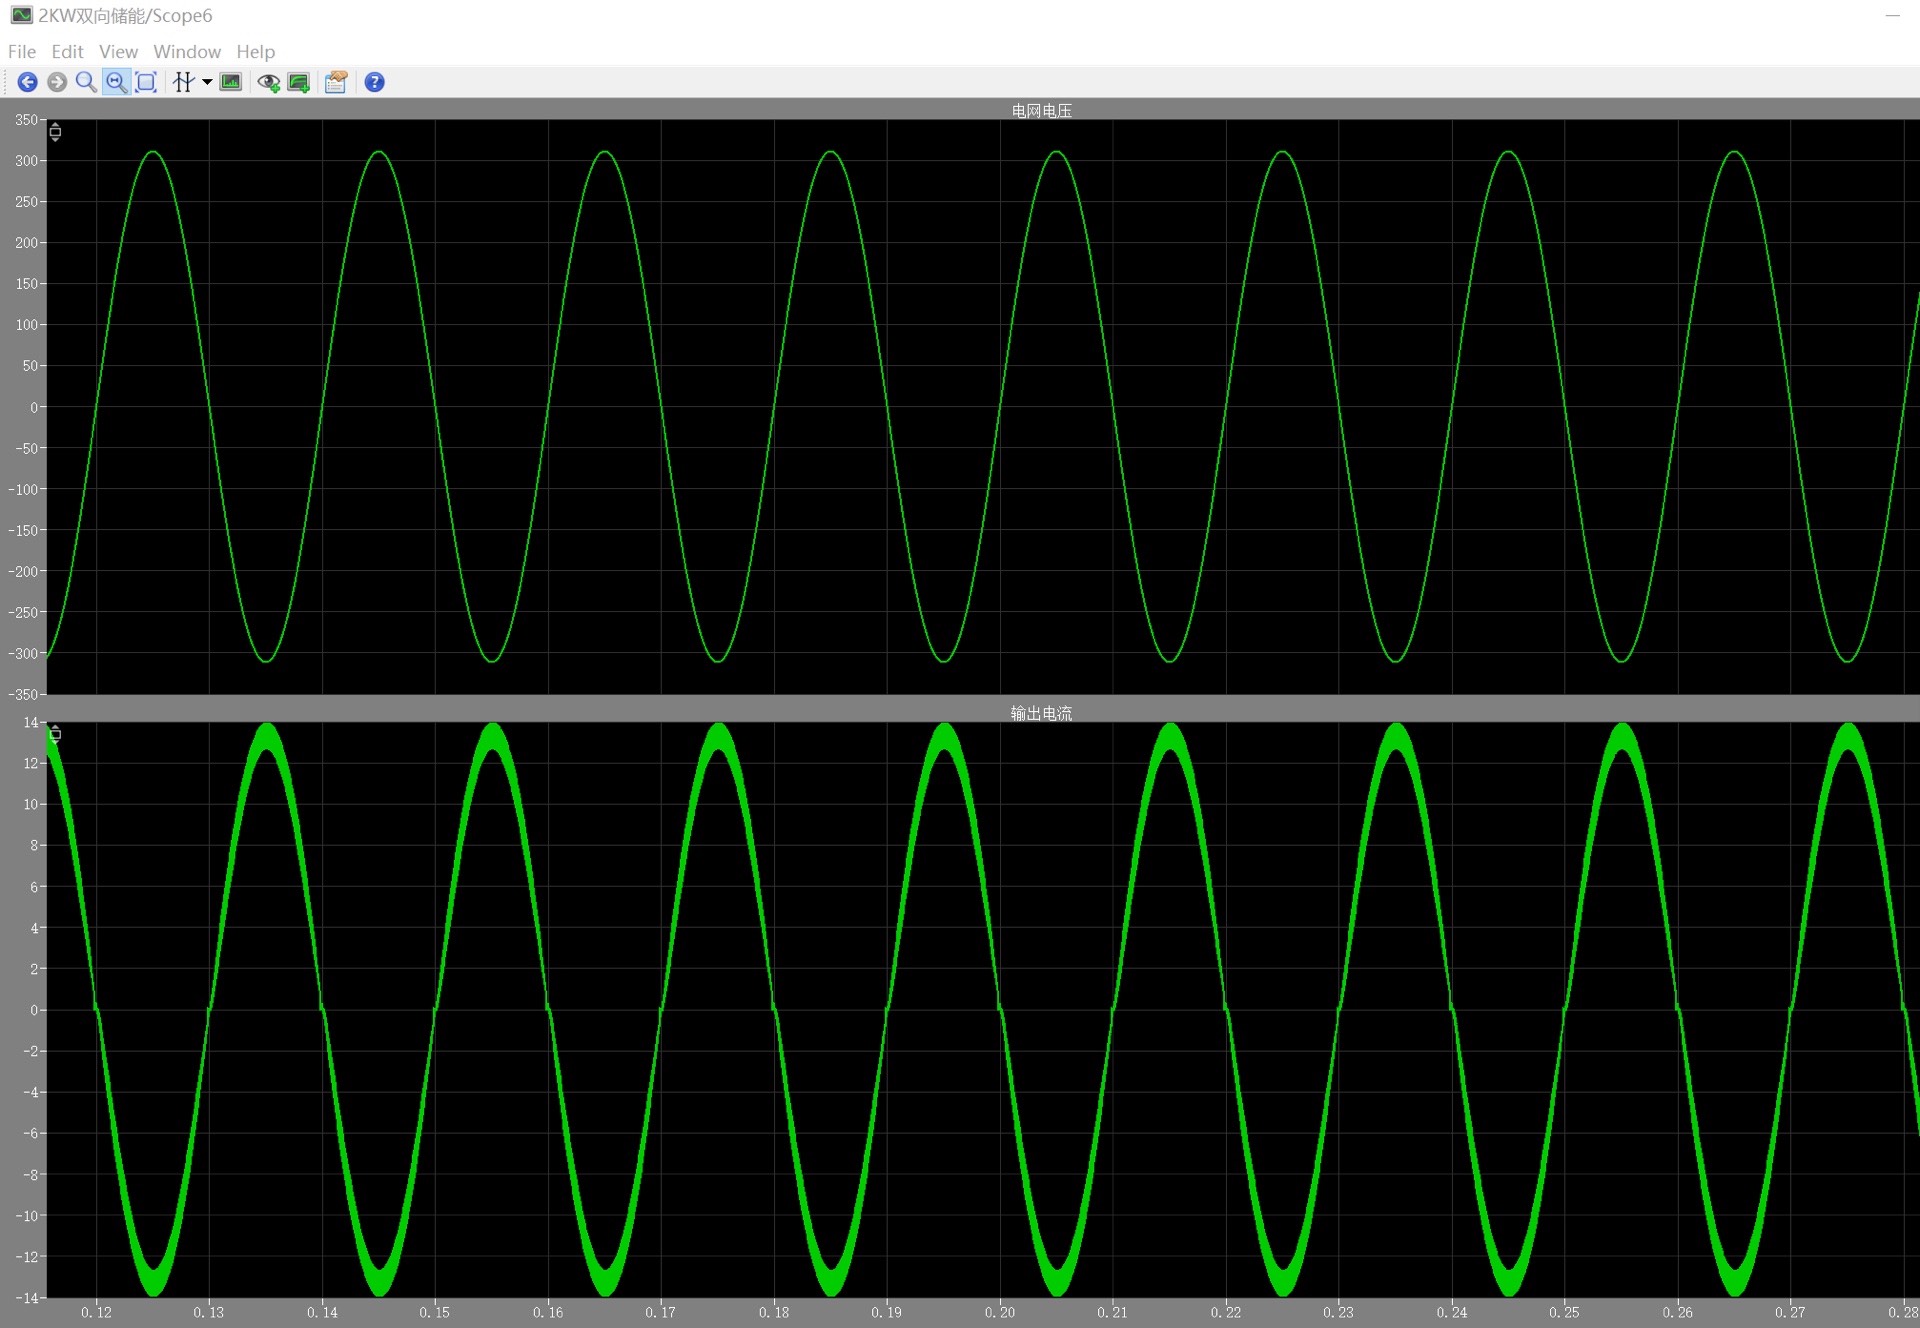The height and width of the screenshot is (1328, 1920).
Task: Toggle constrained horizontal zoom tool
Action: pyautogui.click(x=116, y=82)
